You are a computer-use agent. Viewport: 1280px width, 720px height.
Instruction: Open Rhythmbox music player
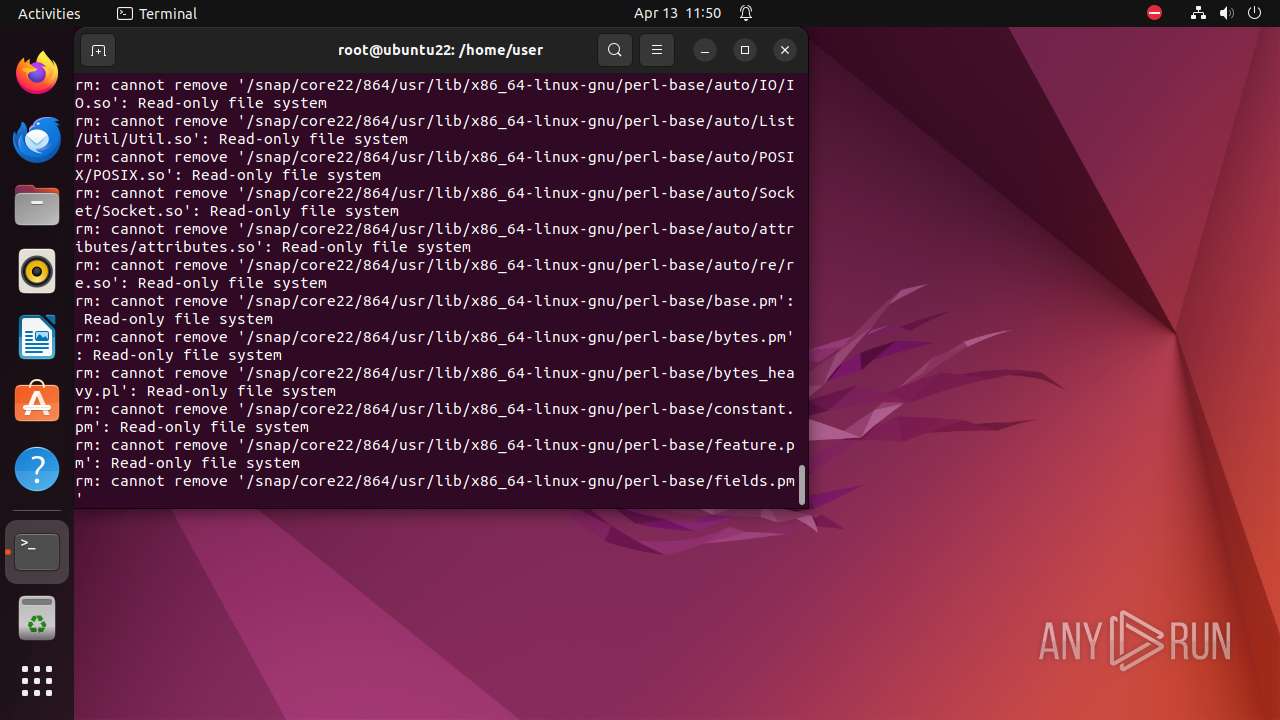(x=37, y=272)
